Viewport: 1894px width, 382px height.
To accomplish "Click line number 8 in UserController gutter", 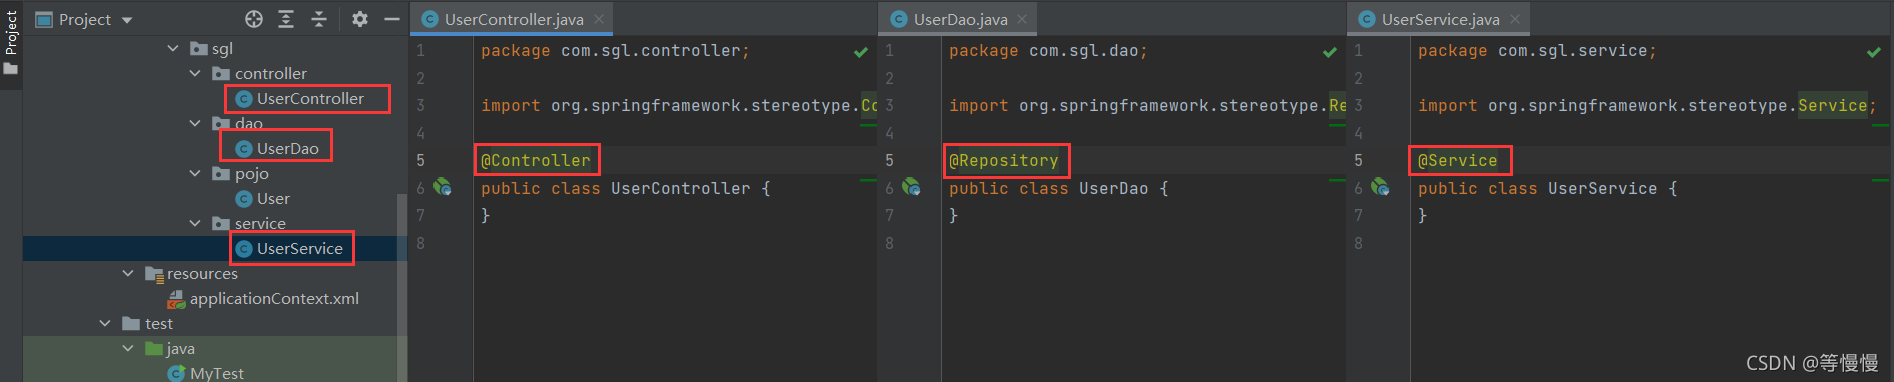I will click(421, 243).
